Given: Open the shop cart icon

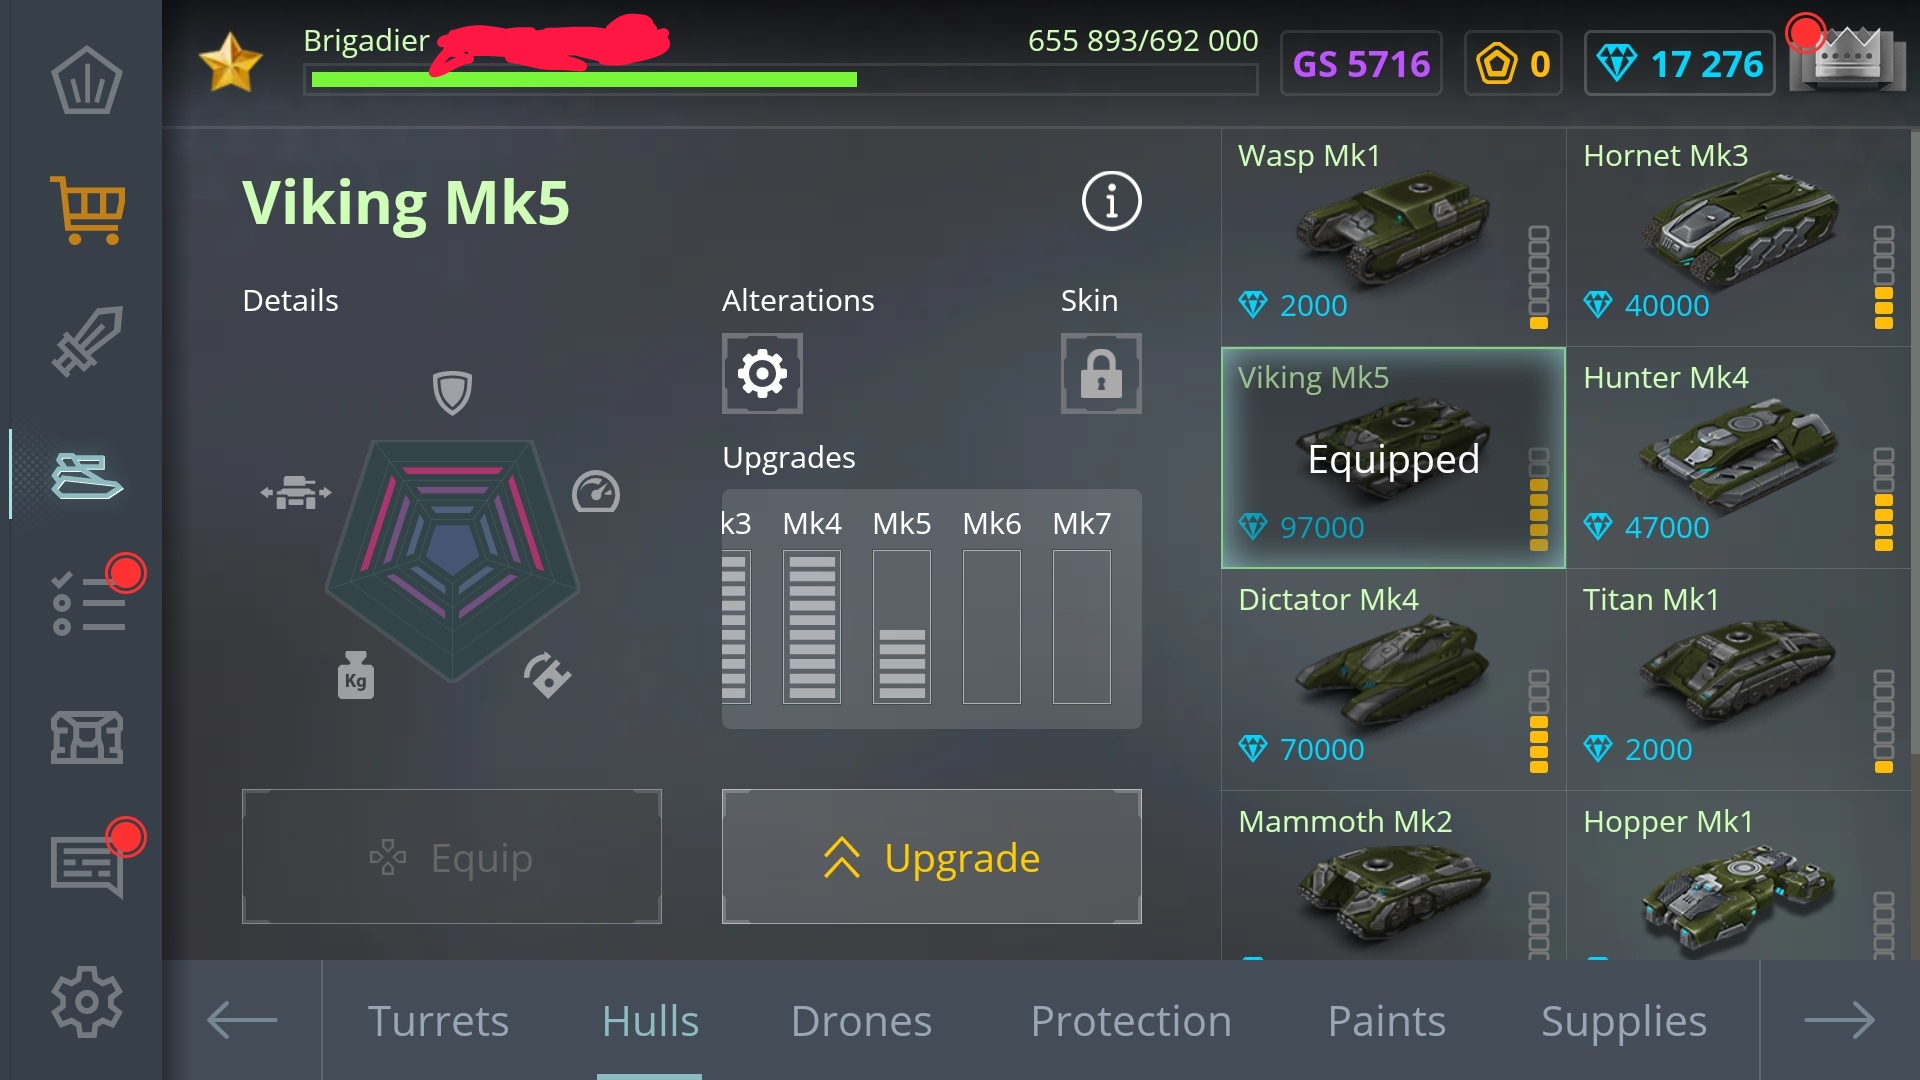Looking at the screenshot, I should click(x=88, y=209).
